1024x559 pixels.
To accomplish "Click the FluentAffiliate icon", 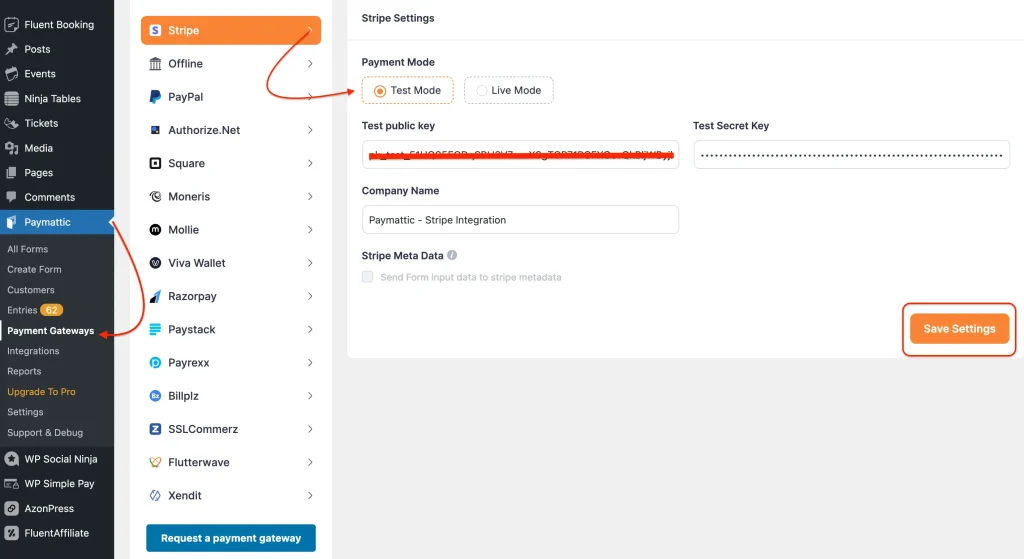I will (x=11, y=533).
